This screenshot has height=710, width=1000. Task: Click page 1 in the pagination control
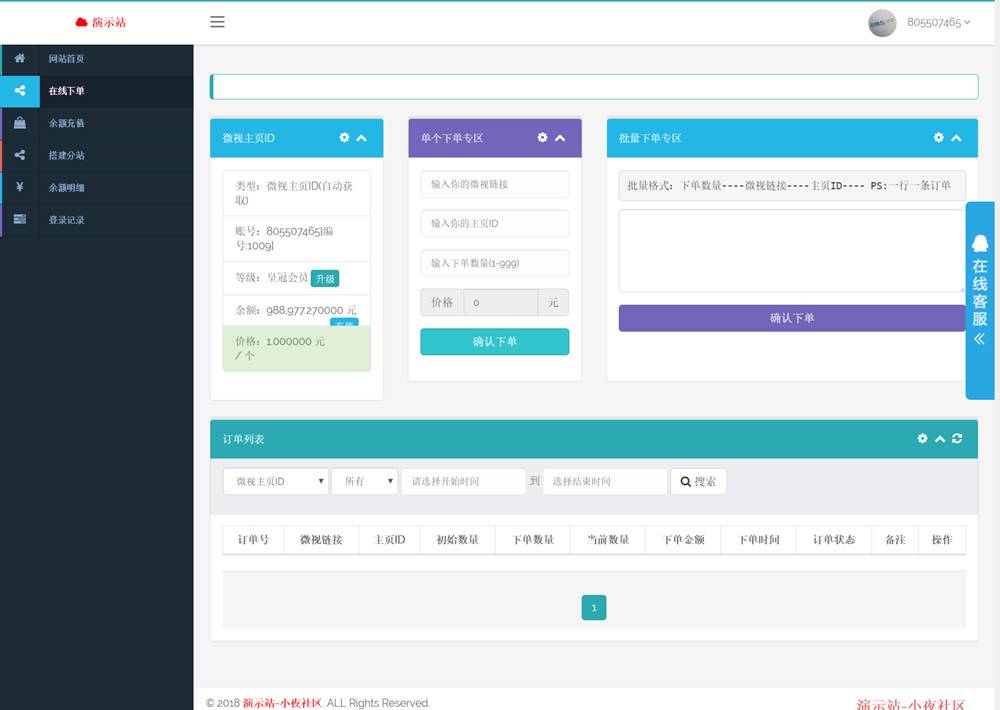[x=594, y=607]
